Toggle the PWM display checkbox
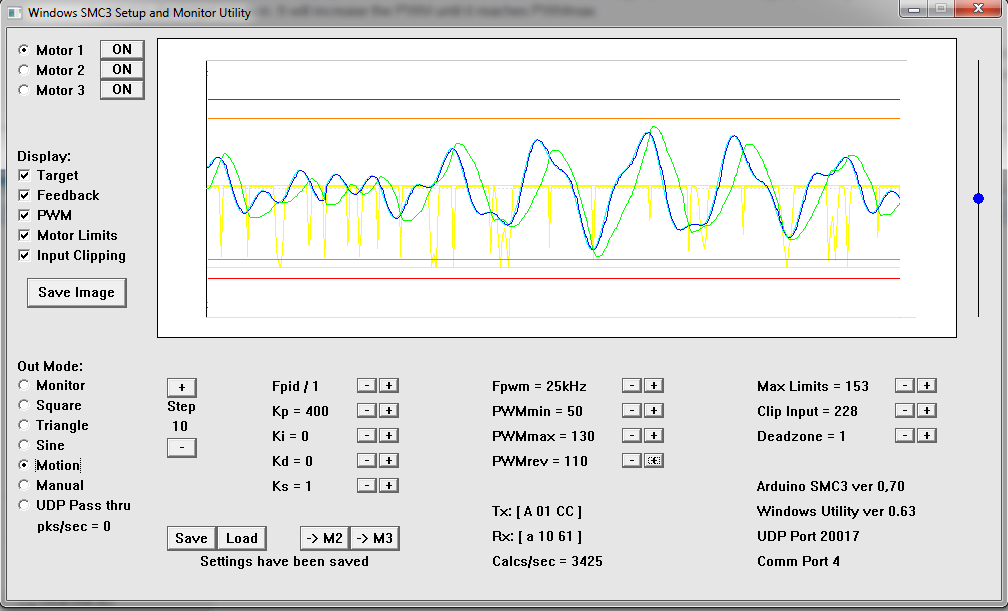Viewport: 1008px width, 611px height. [x=24, y=215]
